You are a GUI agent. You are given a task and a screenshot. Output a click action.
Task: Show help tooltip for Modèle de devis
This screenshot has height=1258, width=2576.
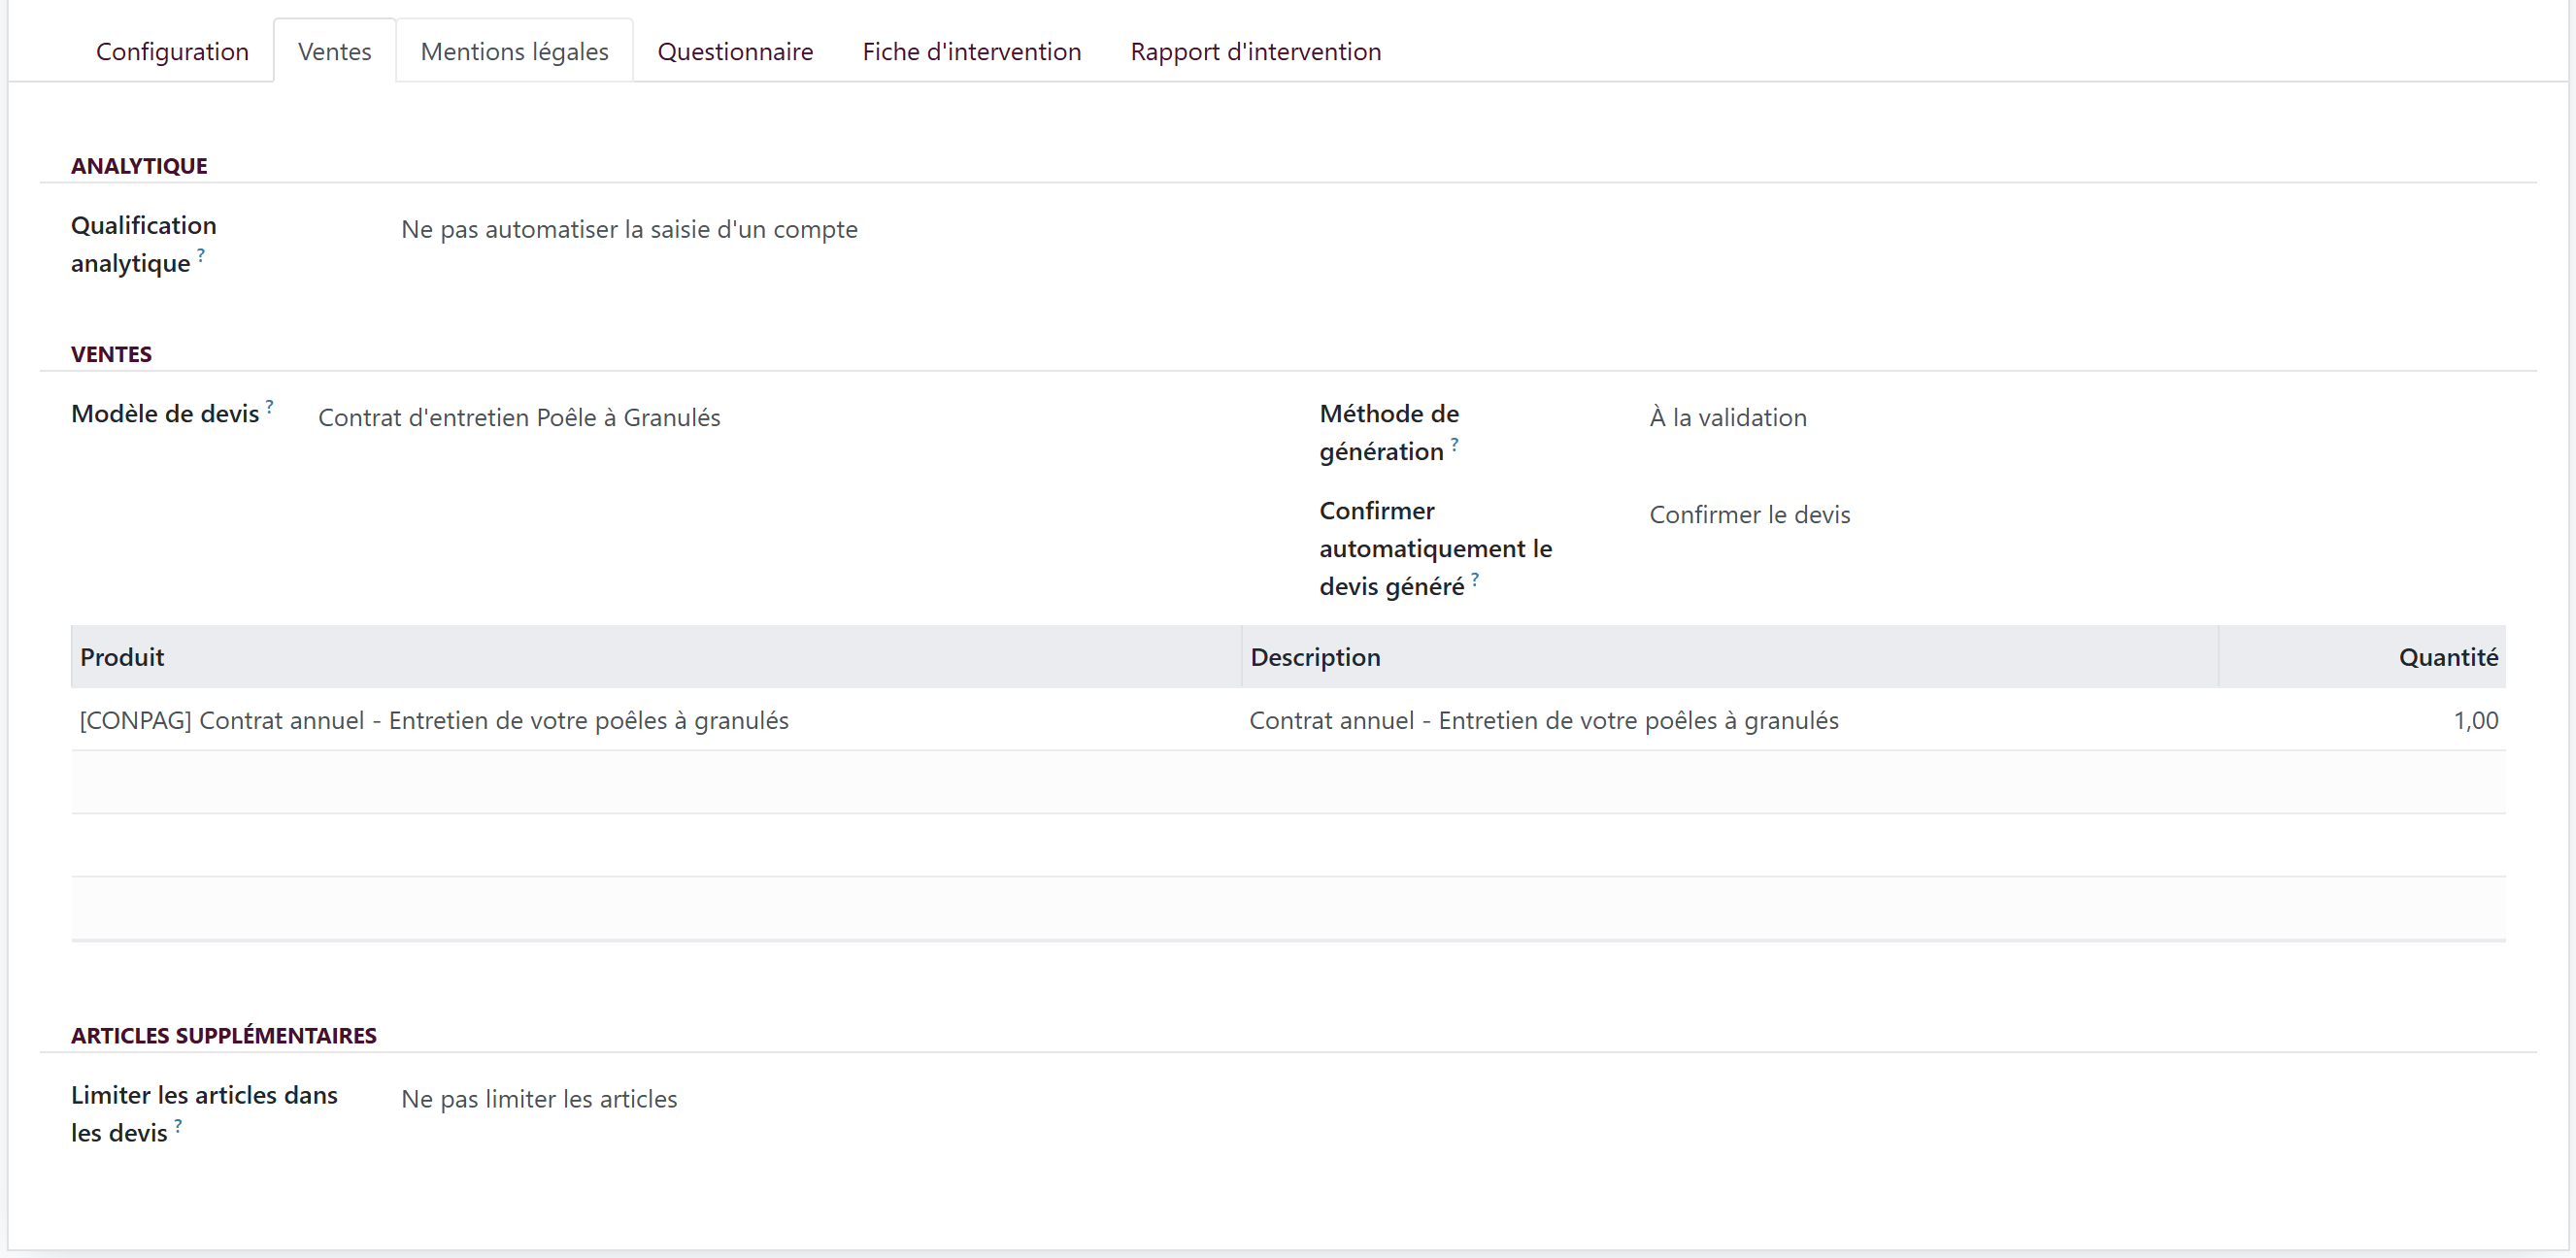tap(270, 405)
